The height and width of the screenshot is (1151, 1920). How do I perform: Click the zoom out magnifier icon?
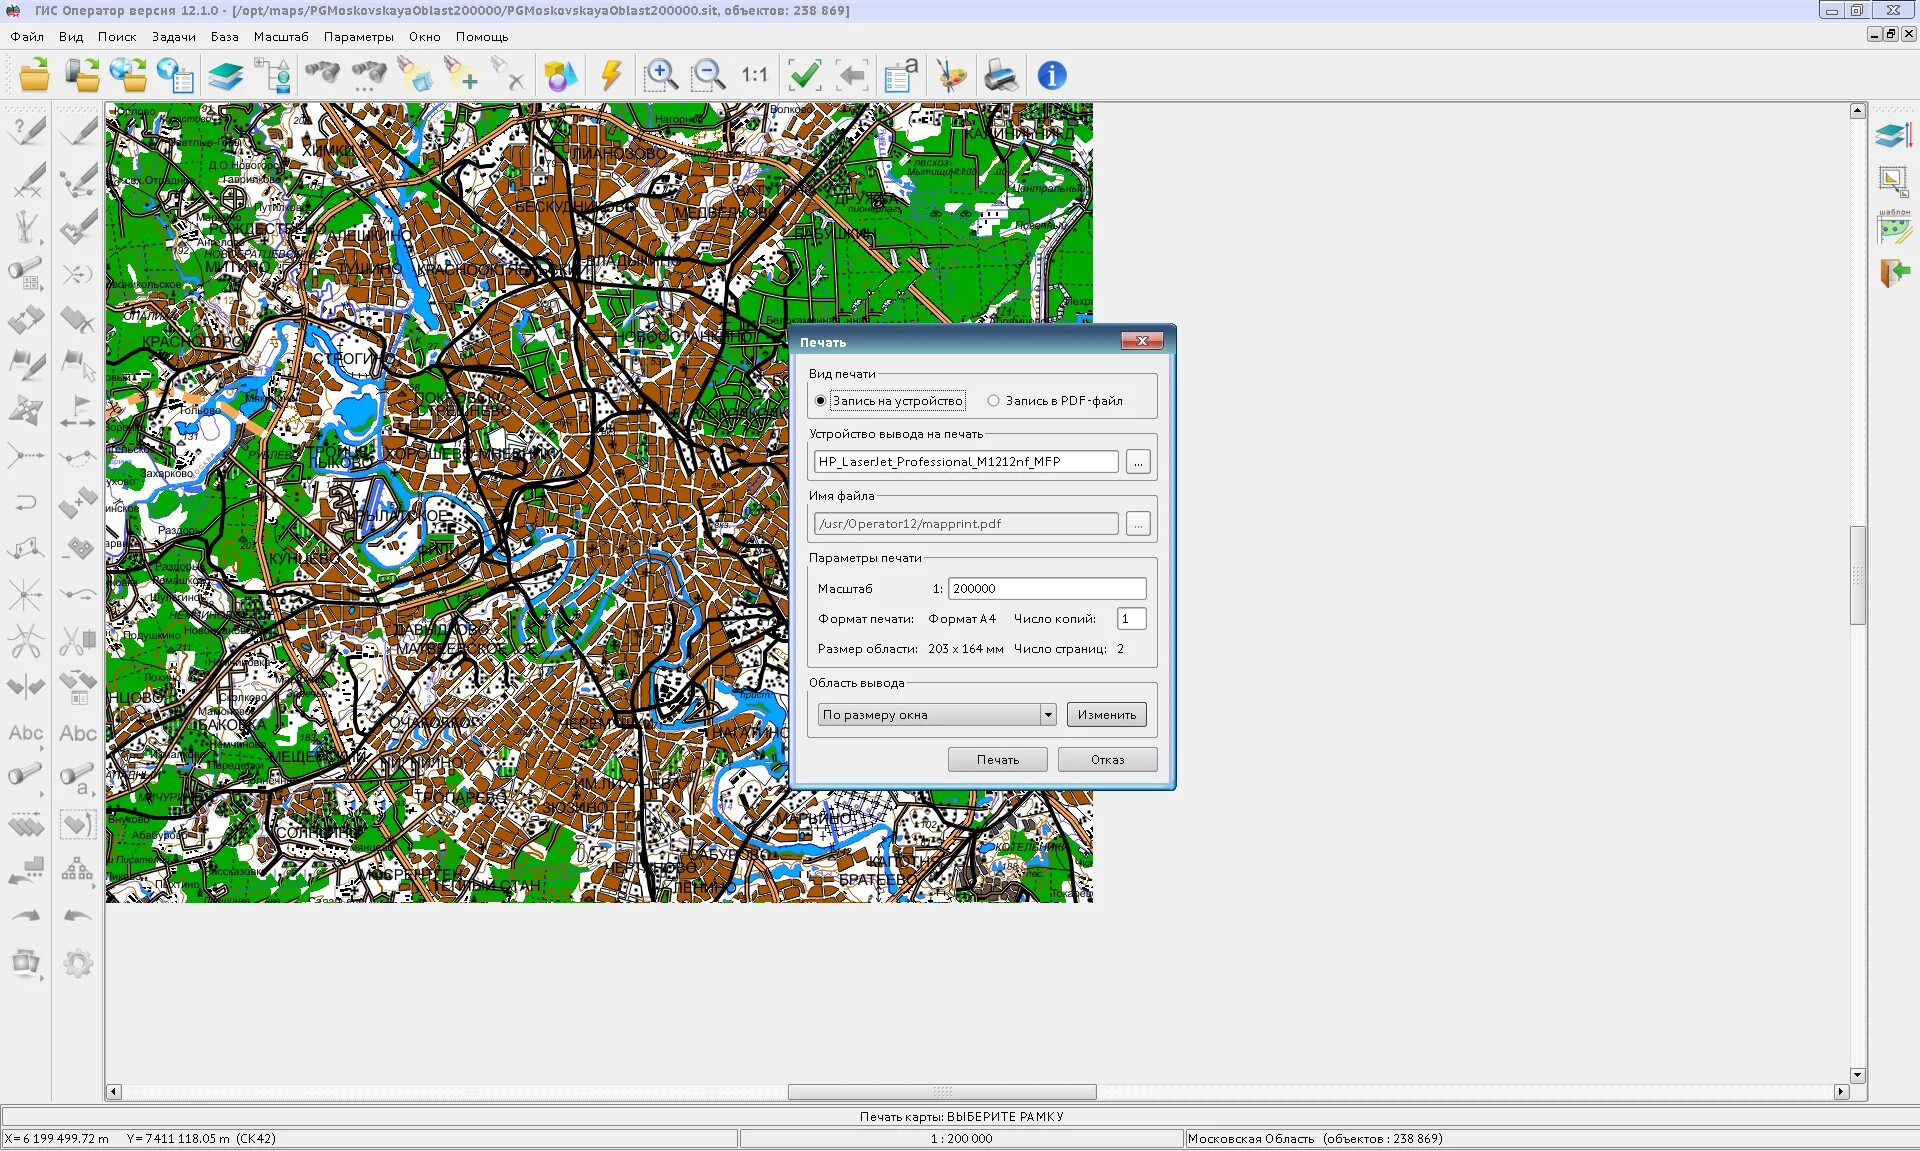(x=708, y=75)
